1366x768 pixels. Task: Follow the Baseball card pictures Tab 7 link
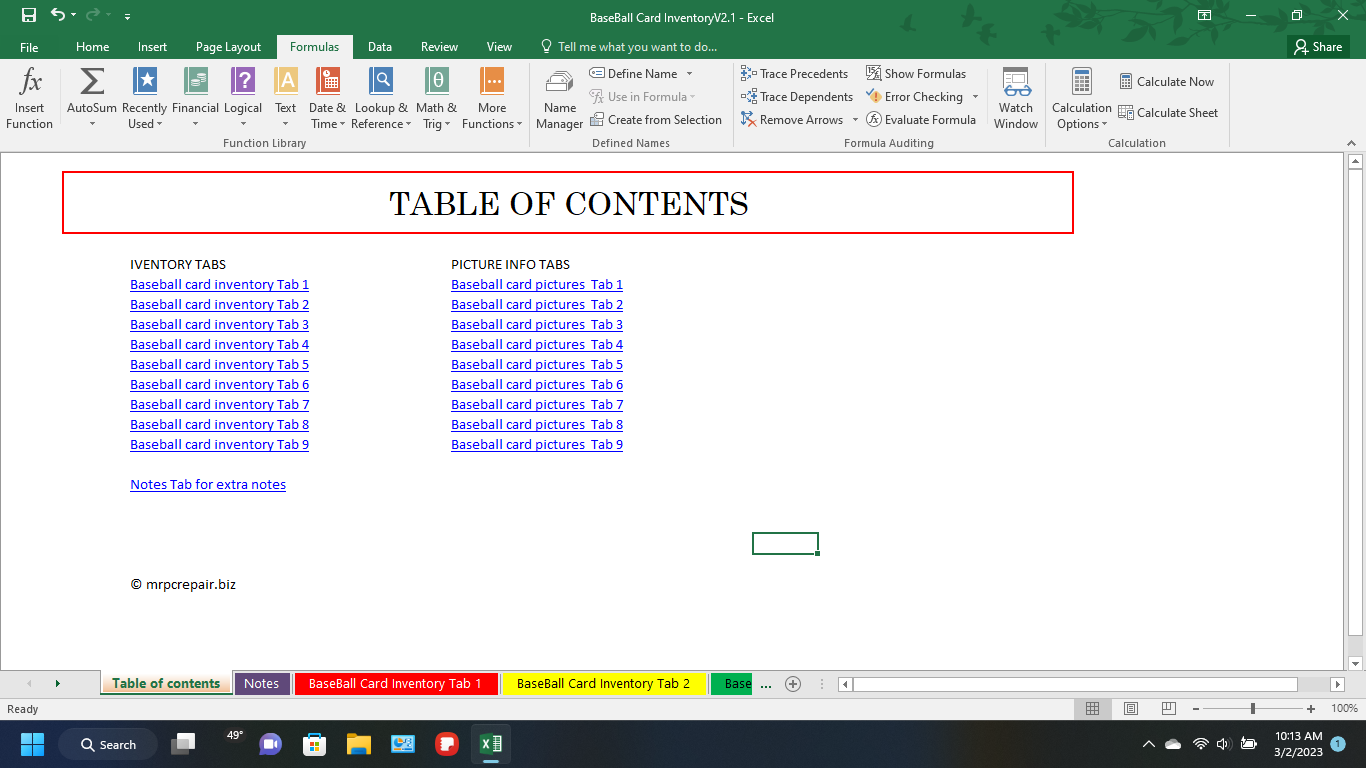[x=537, y=405]
